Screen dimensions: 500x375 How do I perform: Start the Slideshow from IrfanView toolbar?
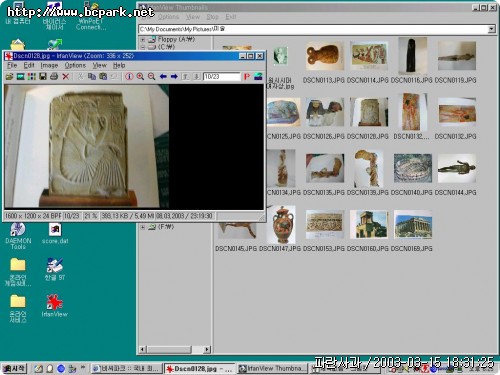pos(21,77)
